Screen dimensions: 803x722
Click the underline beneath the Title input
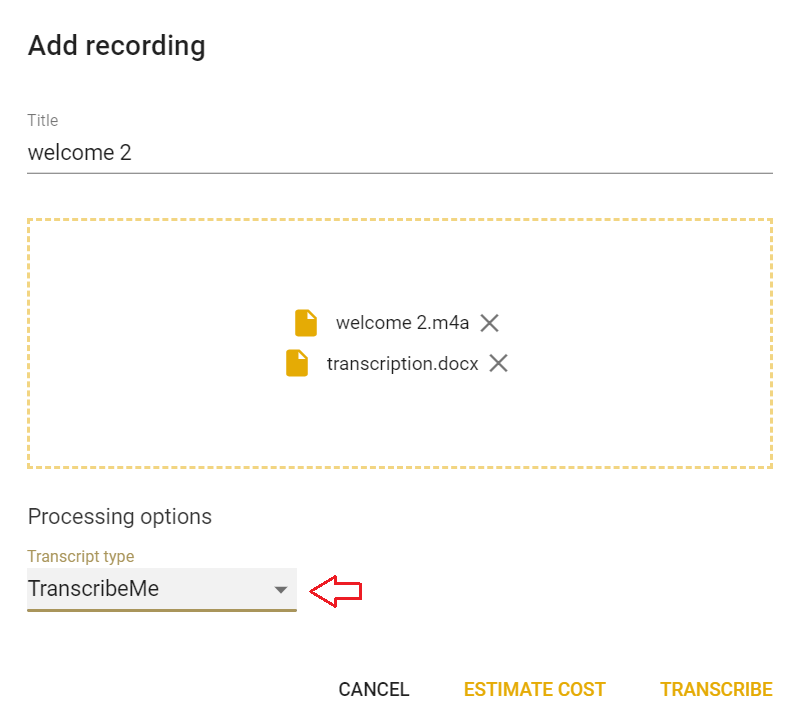[400, 173]
